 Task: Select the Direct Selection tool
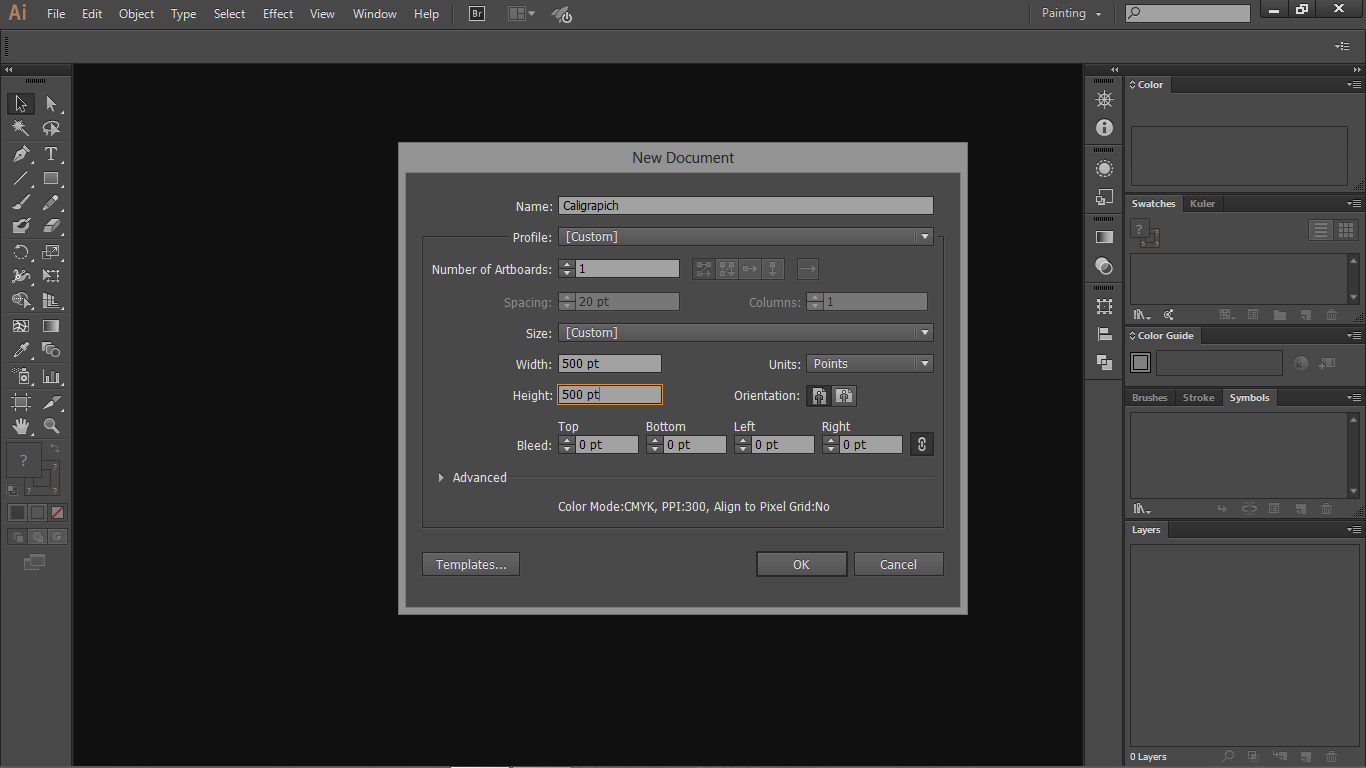(x=51, y=104)
